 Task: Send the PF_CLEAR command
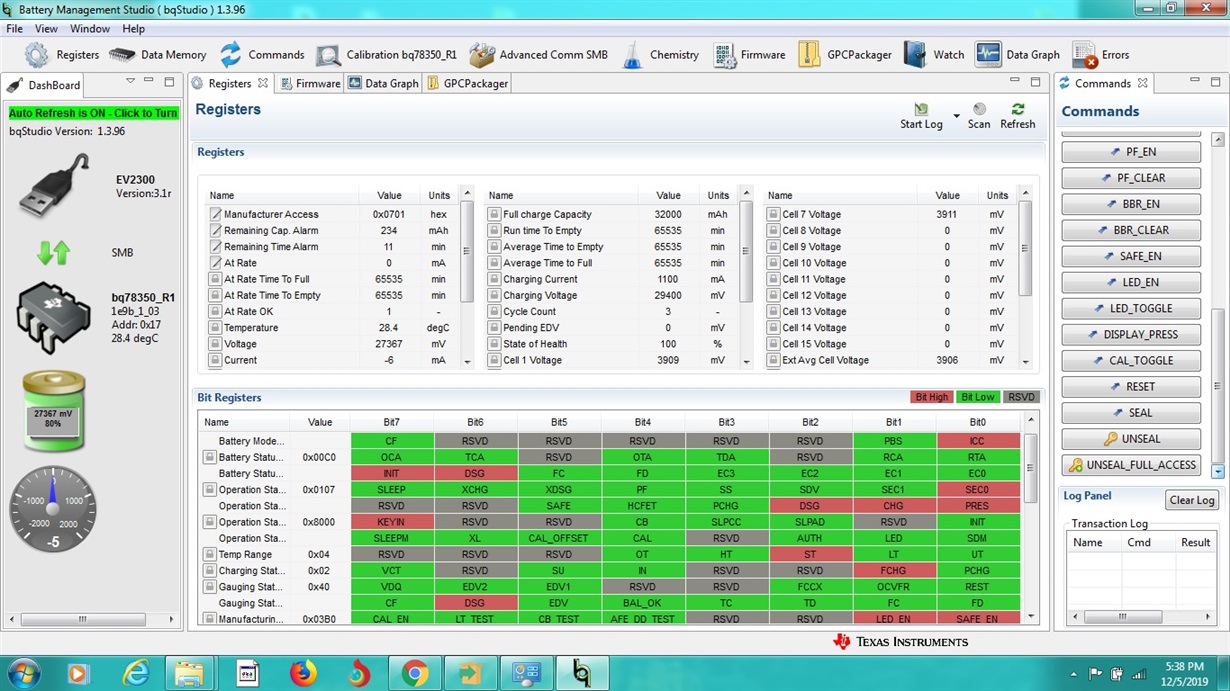pos(1131,178)
